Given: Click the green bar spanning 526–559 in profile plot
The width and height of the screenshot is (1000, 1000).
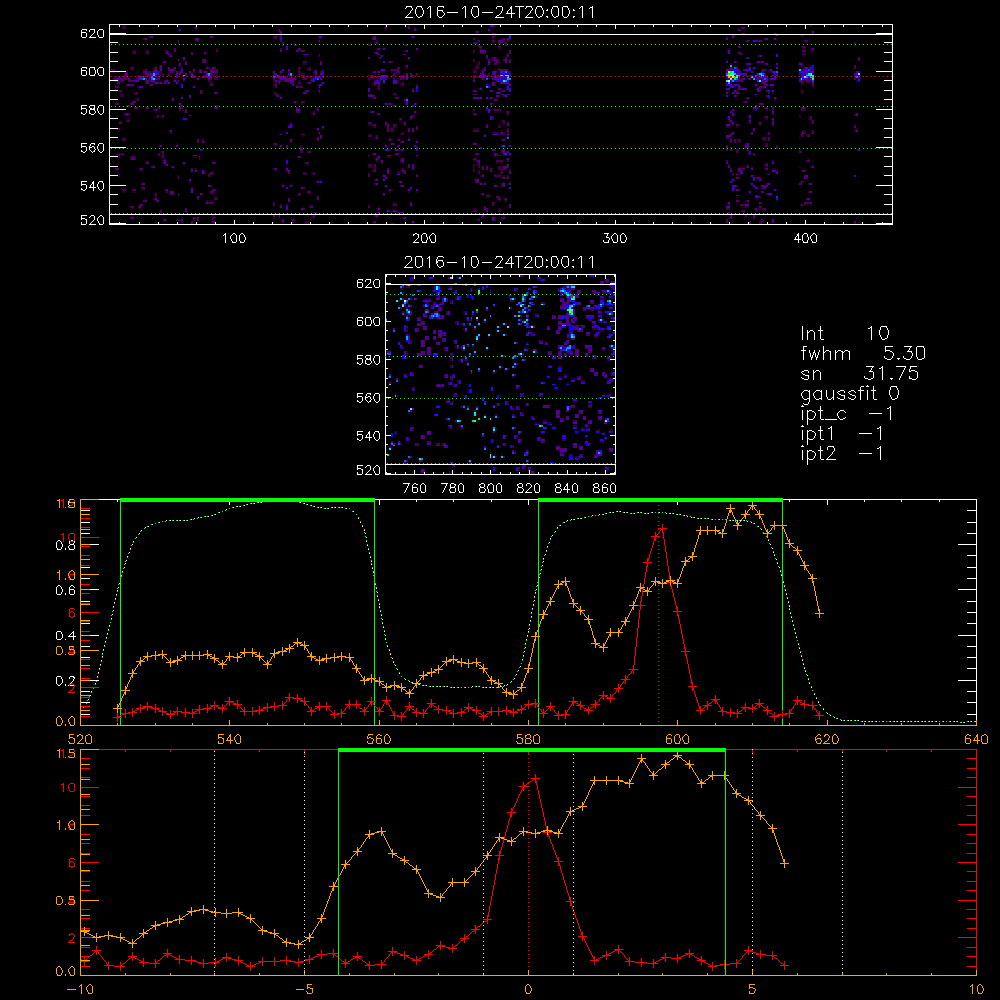Looking at the screenshot, I should pos(247,500).
